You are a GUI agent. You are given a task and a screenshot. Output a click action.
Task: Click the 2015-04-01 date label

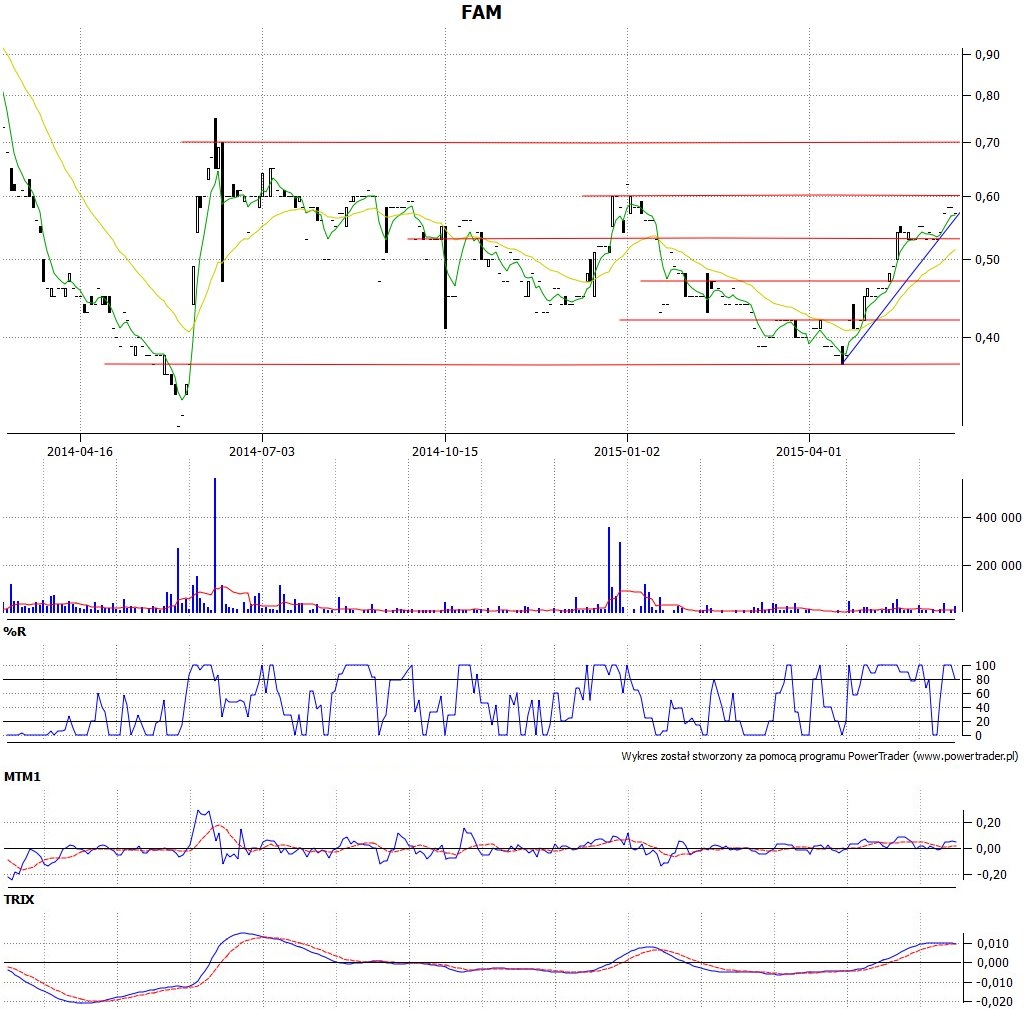click(x=809, y=451)
